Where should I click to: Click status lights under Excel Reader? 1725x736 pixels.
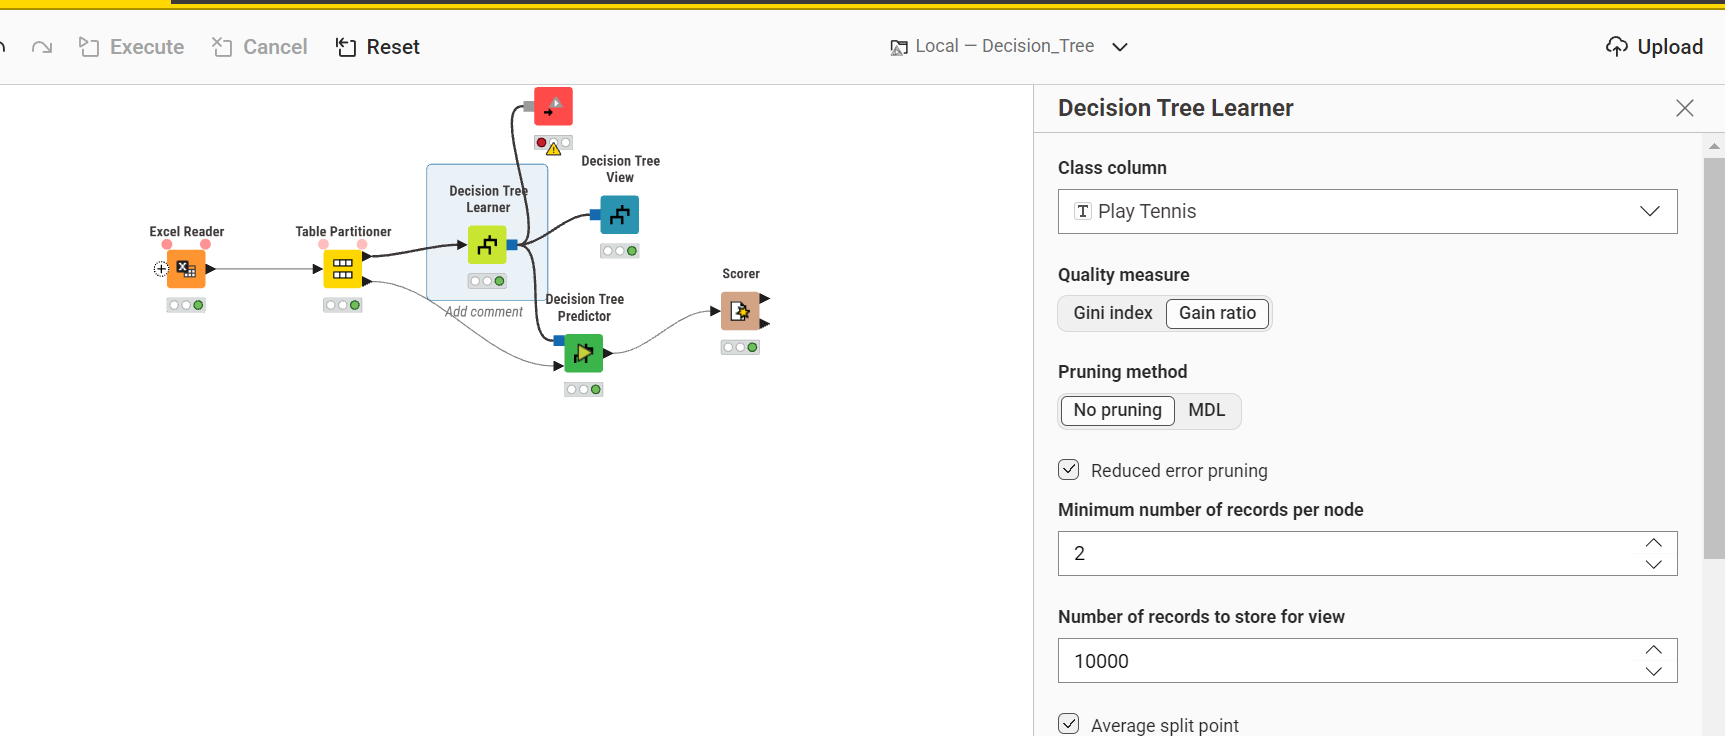[x=186, y=305]
